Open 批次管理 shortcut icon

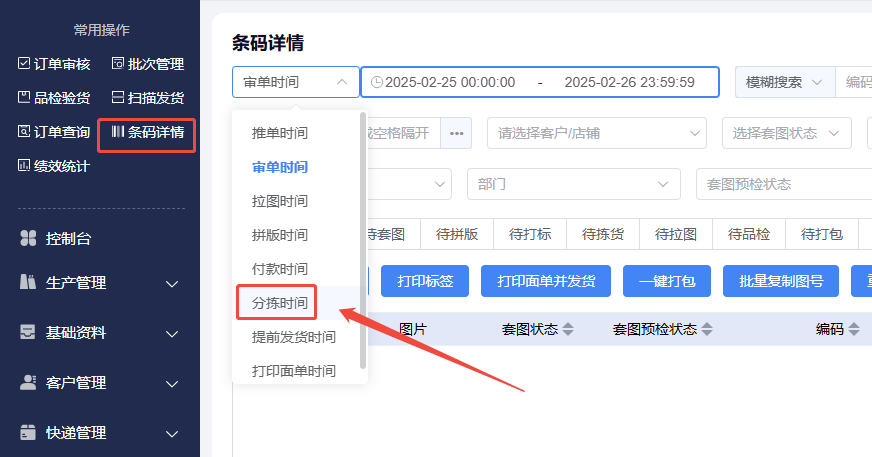pos(117,63)
